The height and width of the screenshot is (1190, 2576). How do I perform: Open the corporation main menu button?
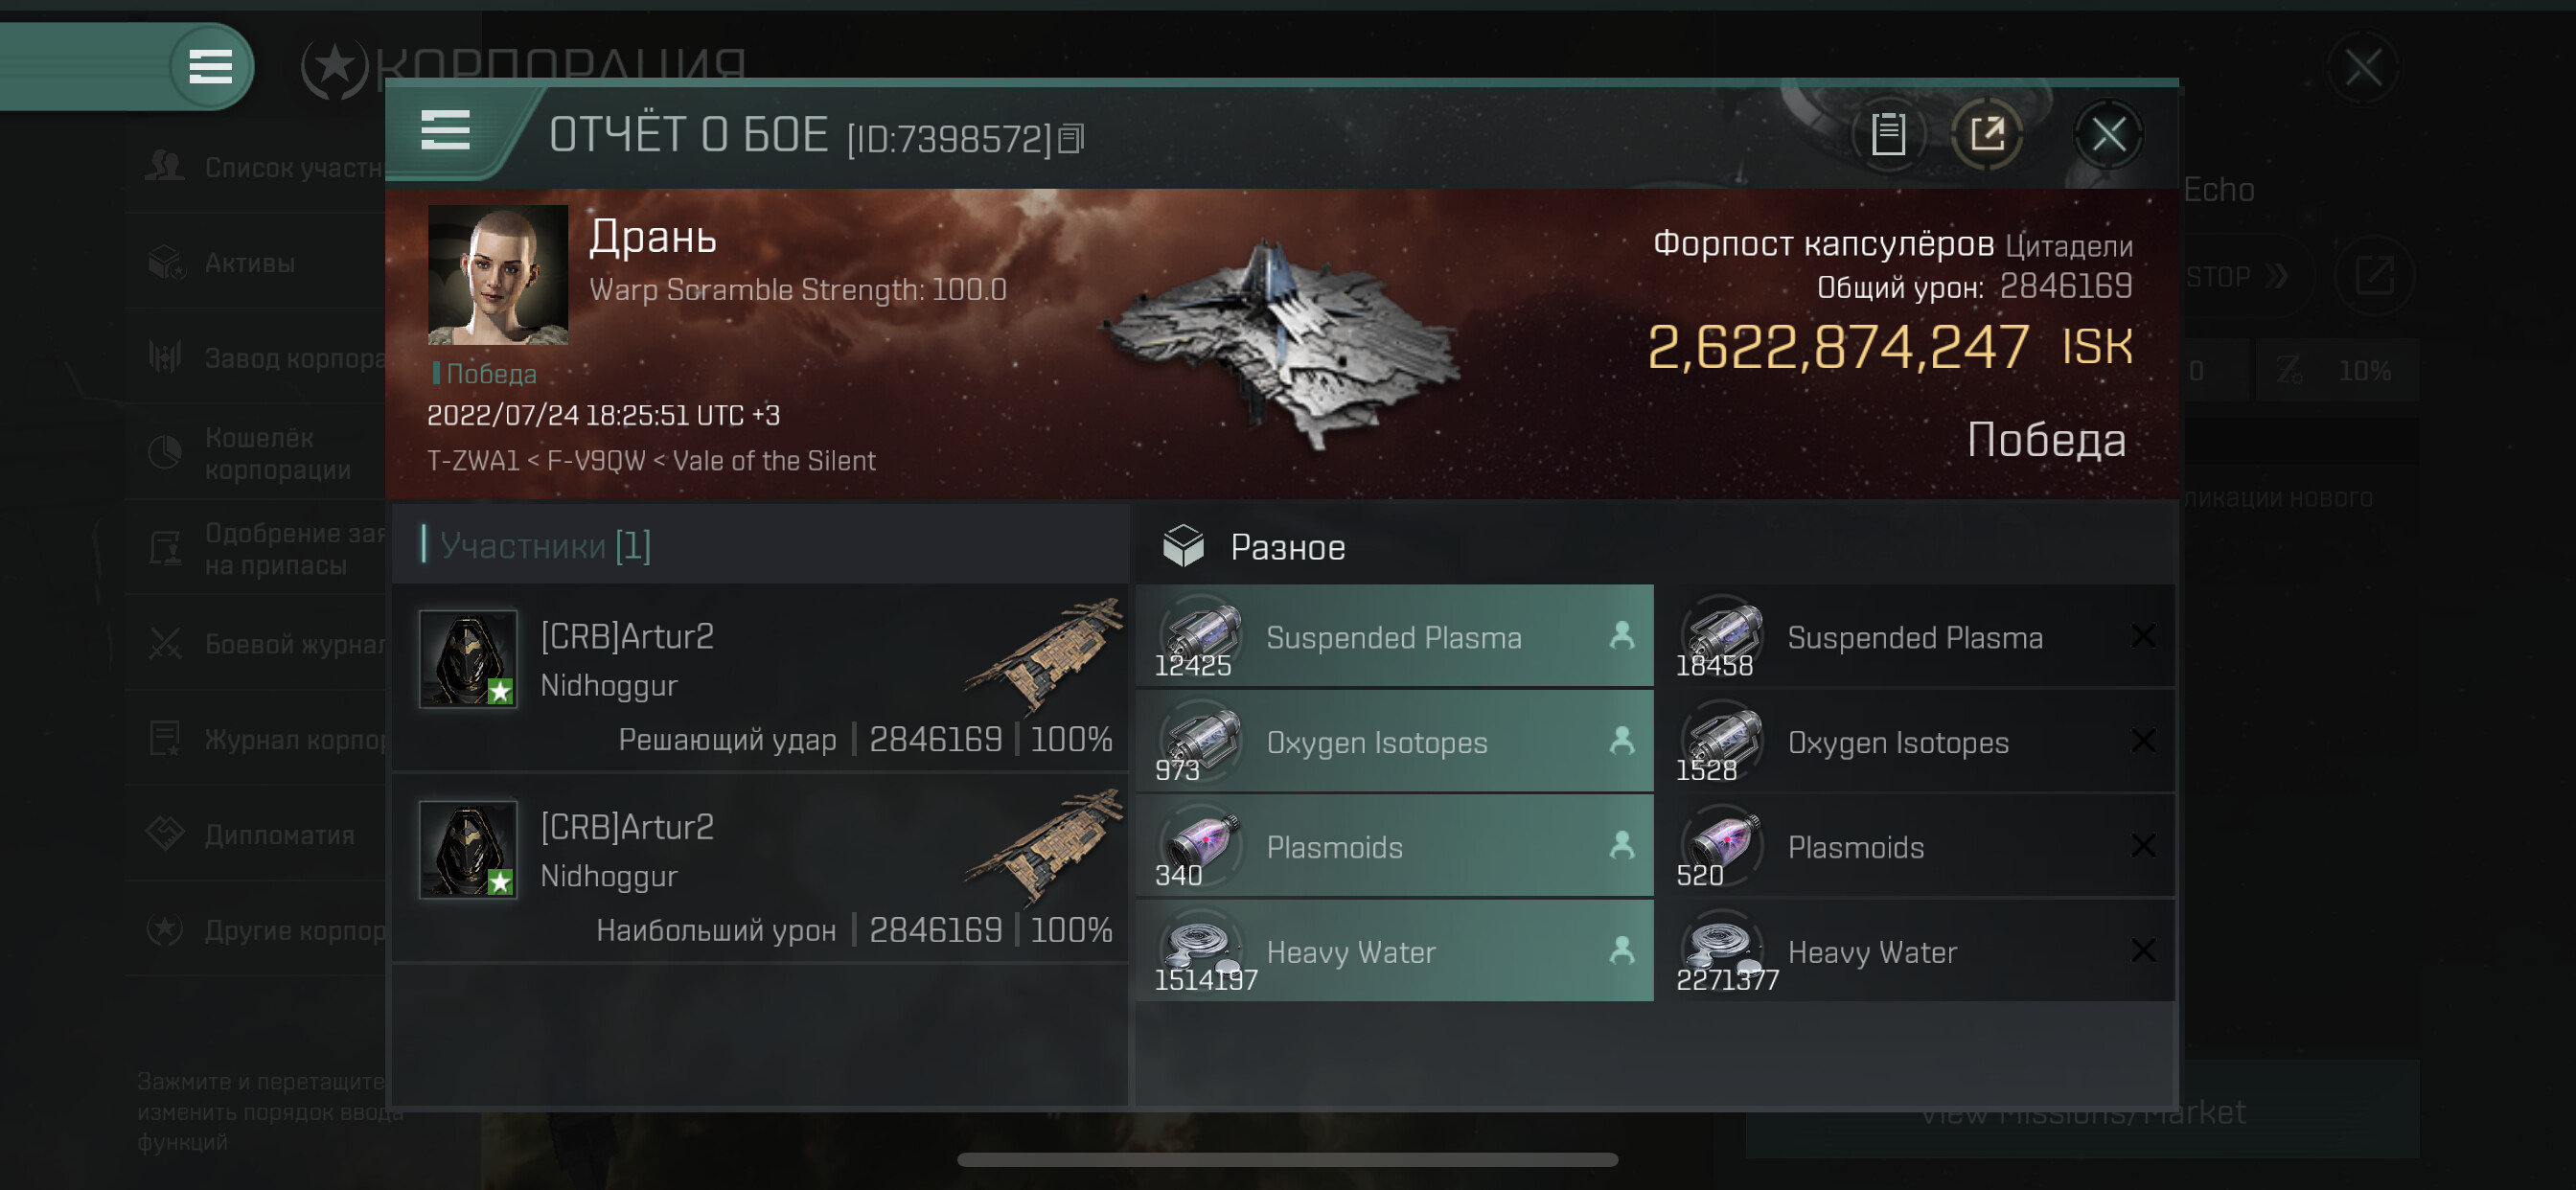pyautogui.click(x=211, y=67)
